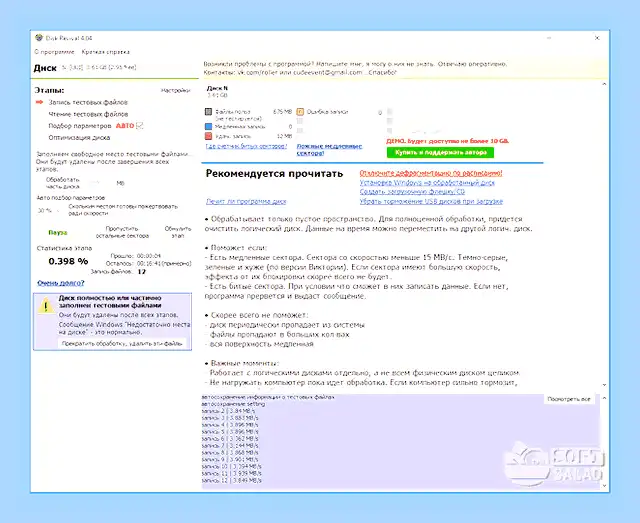Select 'Запись тестовых файлов' stage
The width and height of the screenshot is (640, 523).
pyautogui.click(x=88, y=102)
